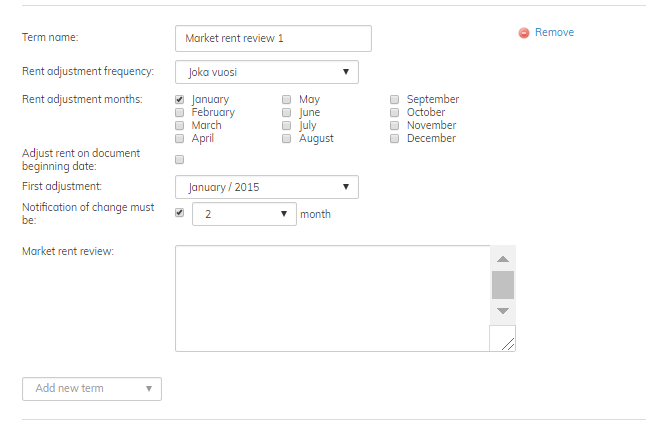669x428 pixels.
Task: Open the notification months number dropdown
Action: point(244,214)
